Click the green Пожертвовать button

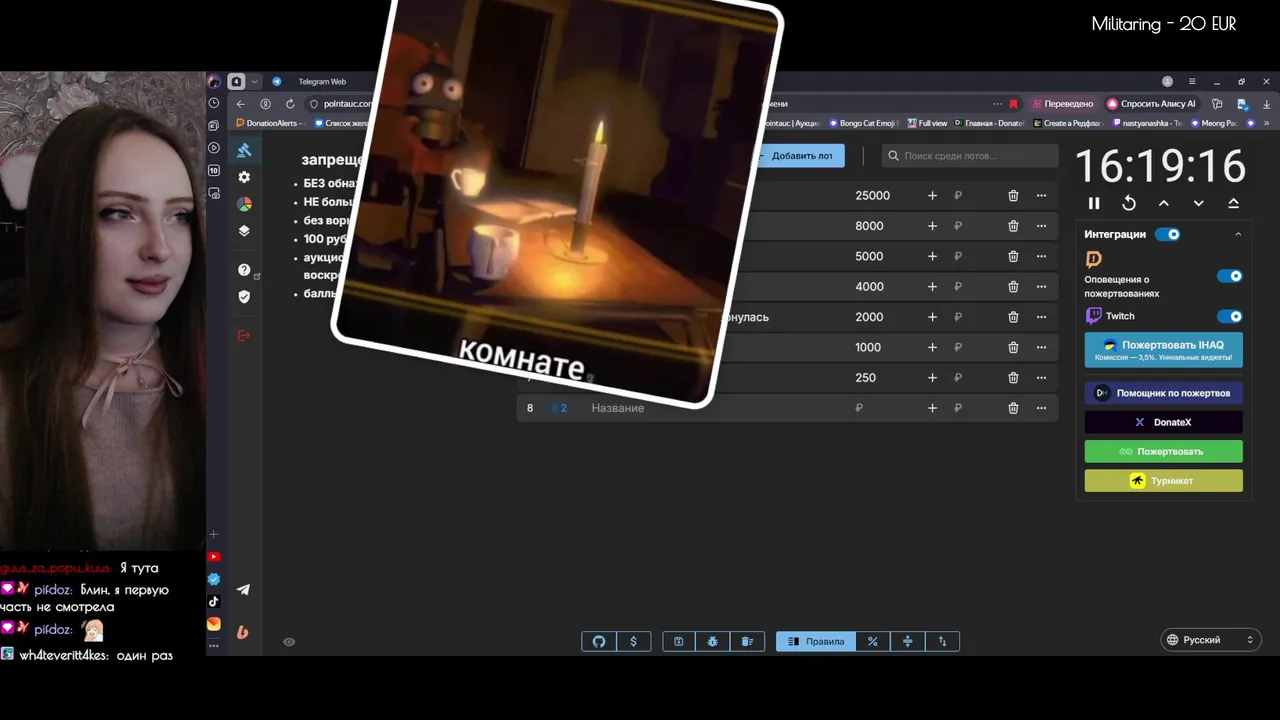1164,451
